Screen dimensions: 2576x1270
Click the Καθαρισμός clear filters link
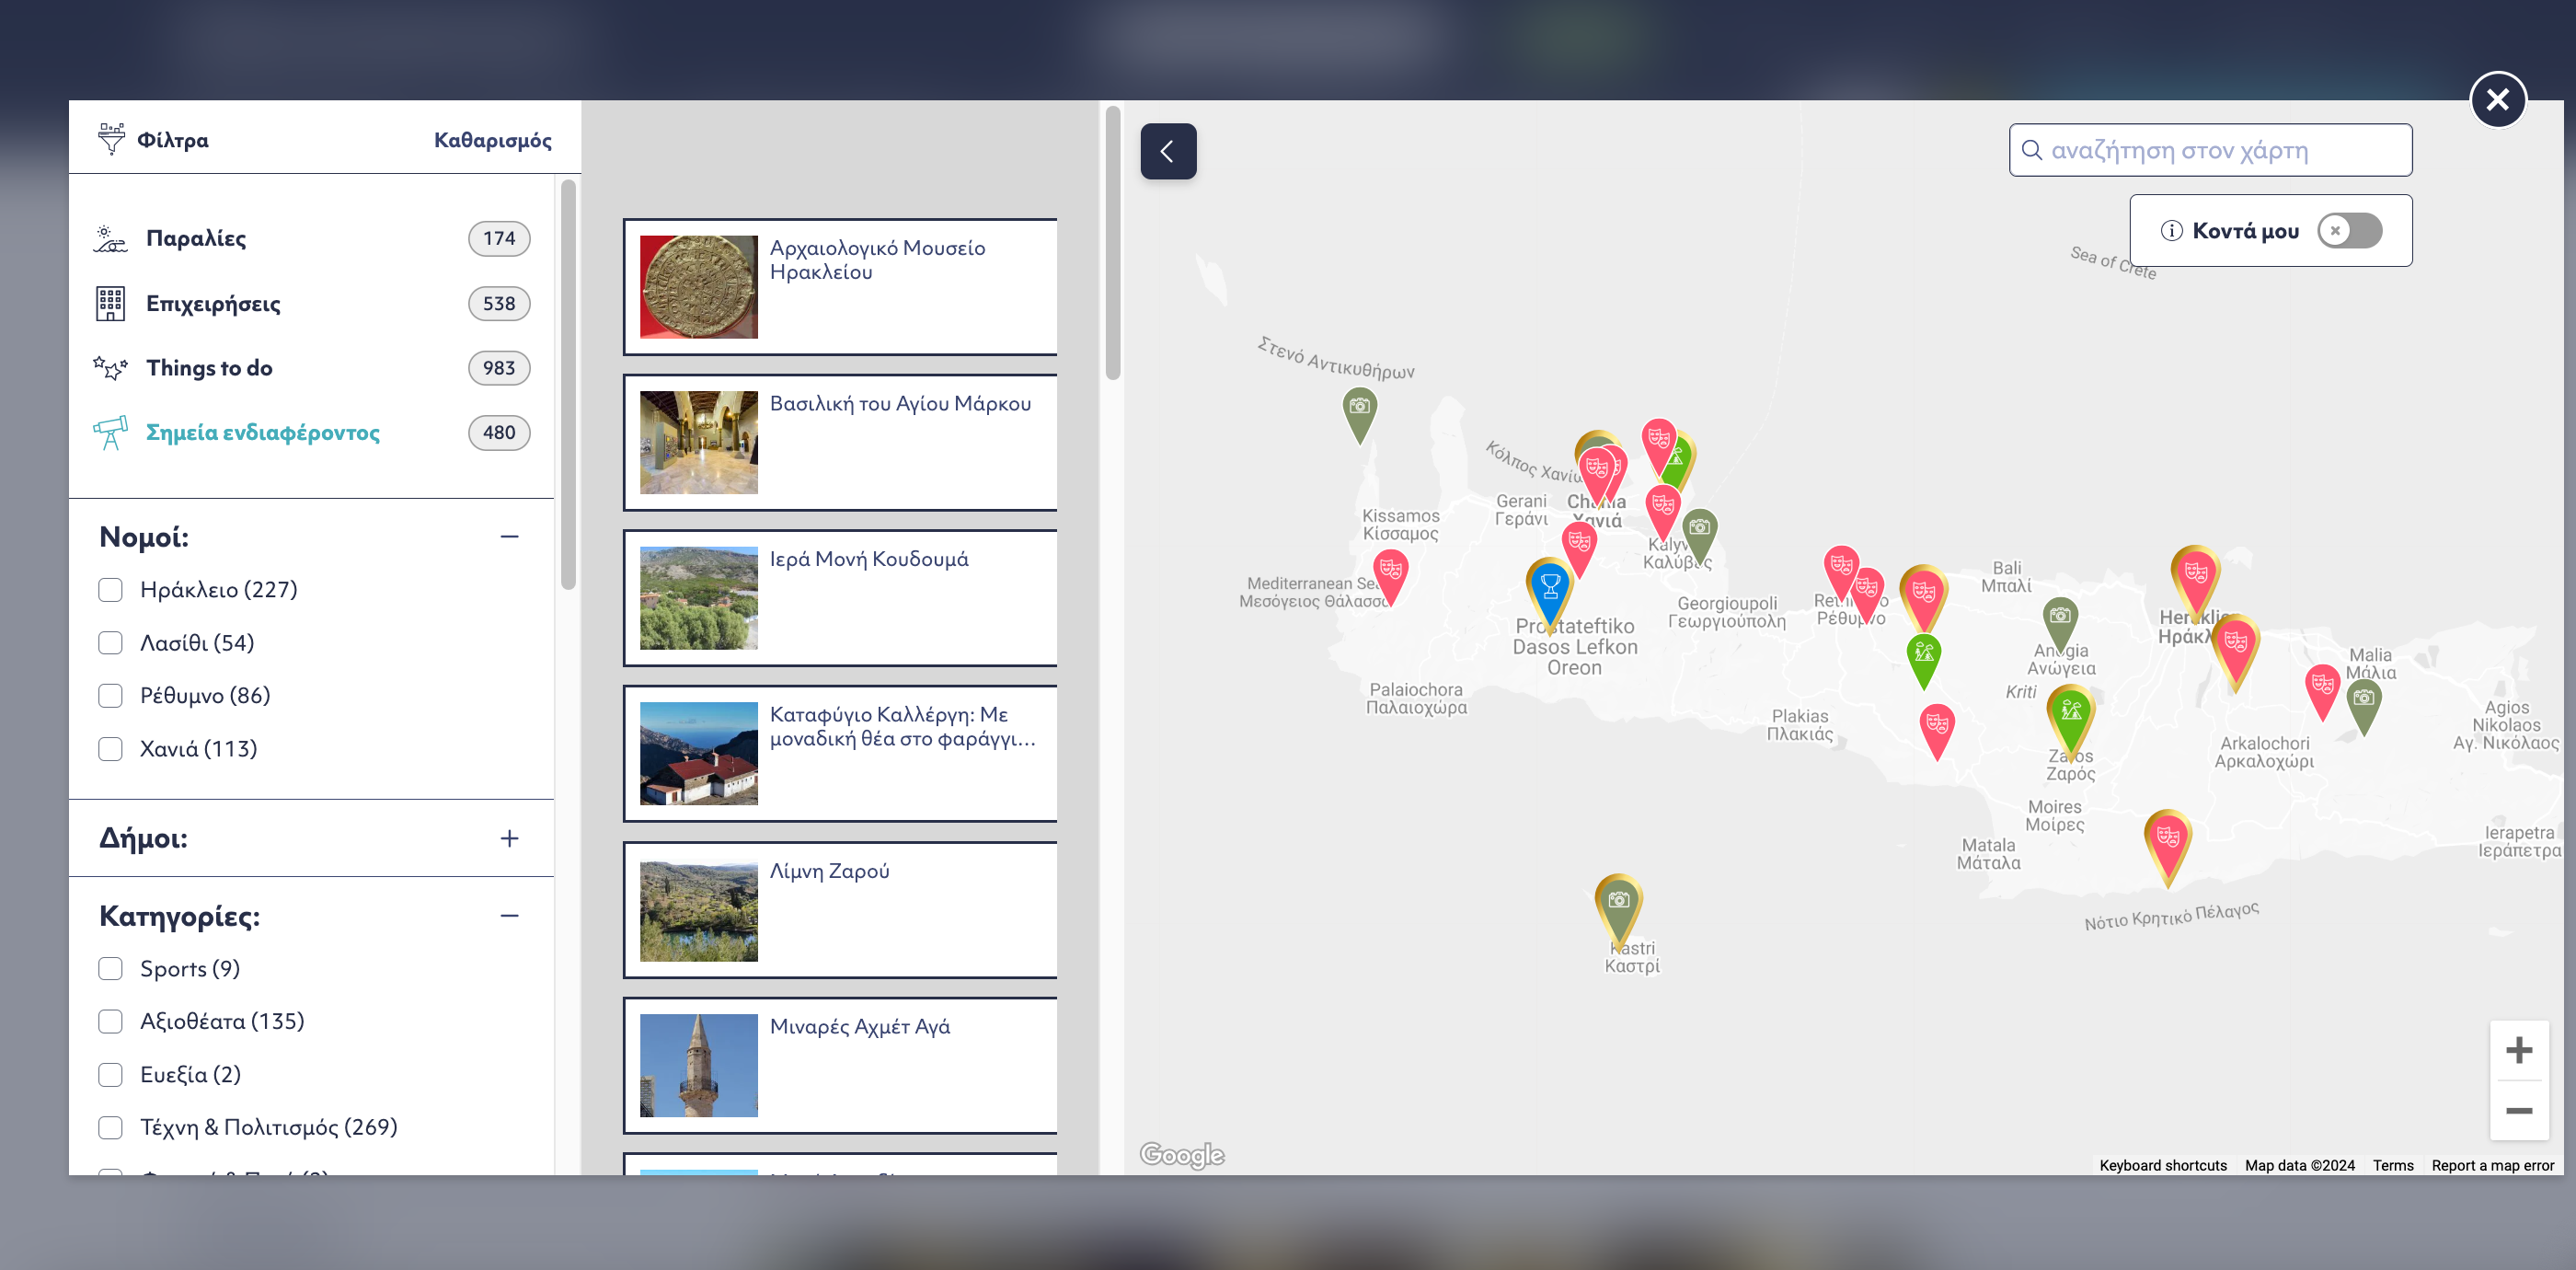point(492,140)
